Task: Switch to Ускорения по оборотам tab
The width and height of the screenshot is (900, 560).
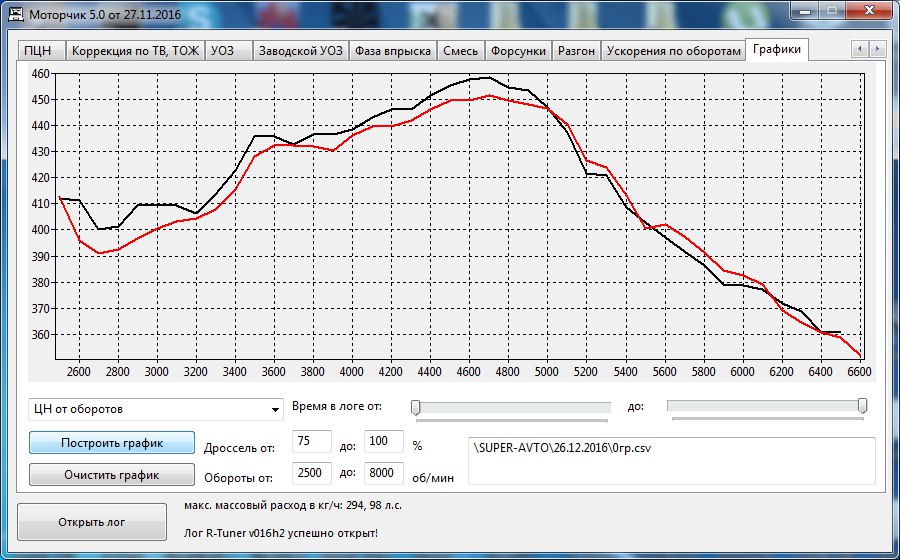Action: coord(673,51)
